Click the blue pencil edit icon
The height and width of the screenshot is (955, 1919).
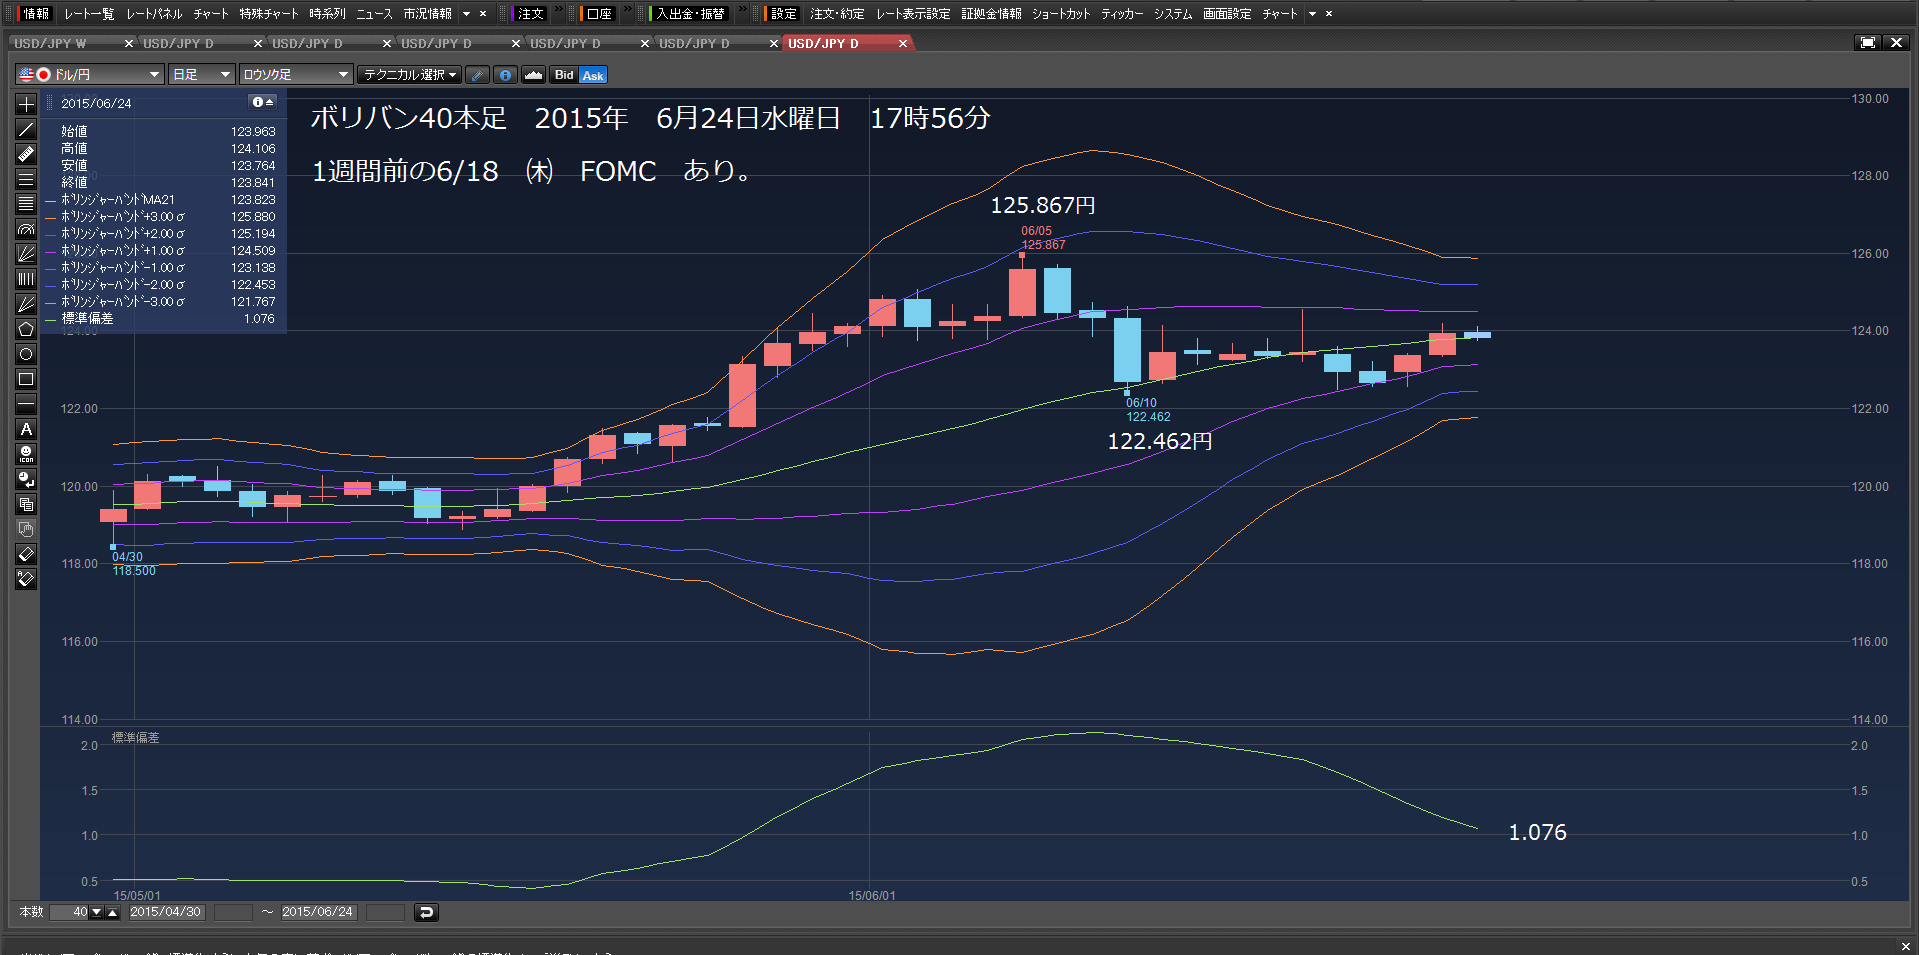pos(478,75)
